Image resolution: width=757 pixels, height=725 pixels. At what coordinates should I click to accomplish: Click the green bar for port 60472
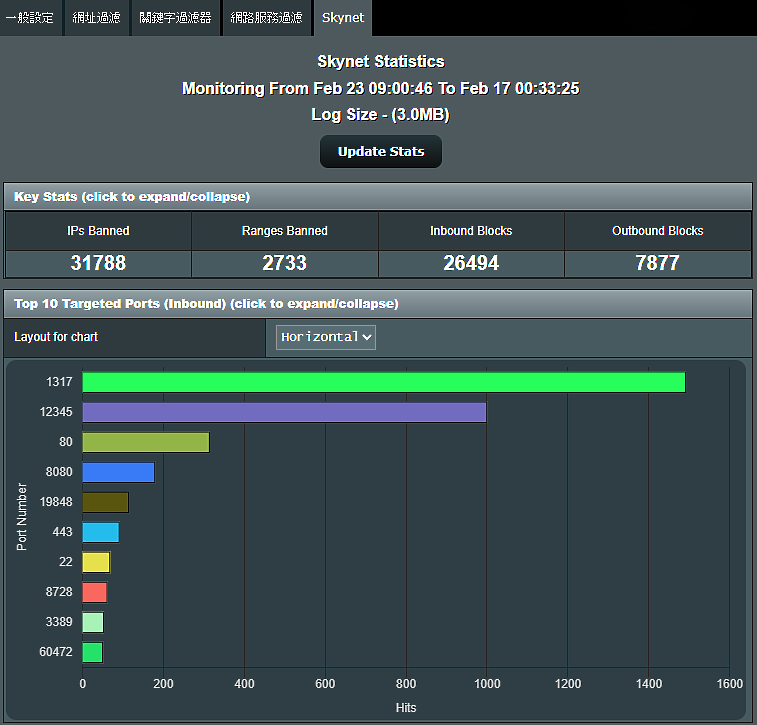click(93, 653)
